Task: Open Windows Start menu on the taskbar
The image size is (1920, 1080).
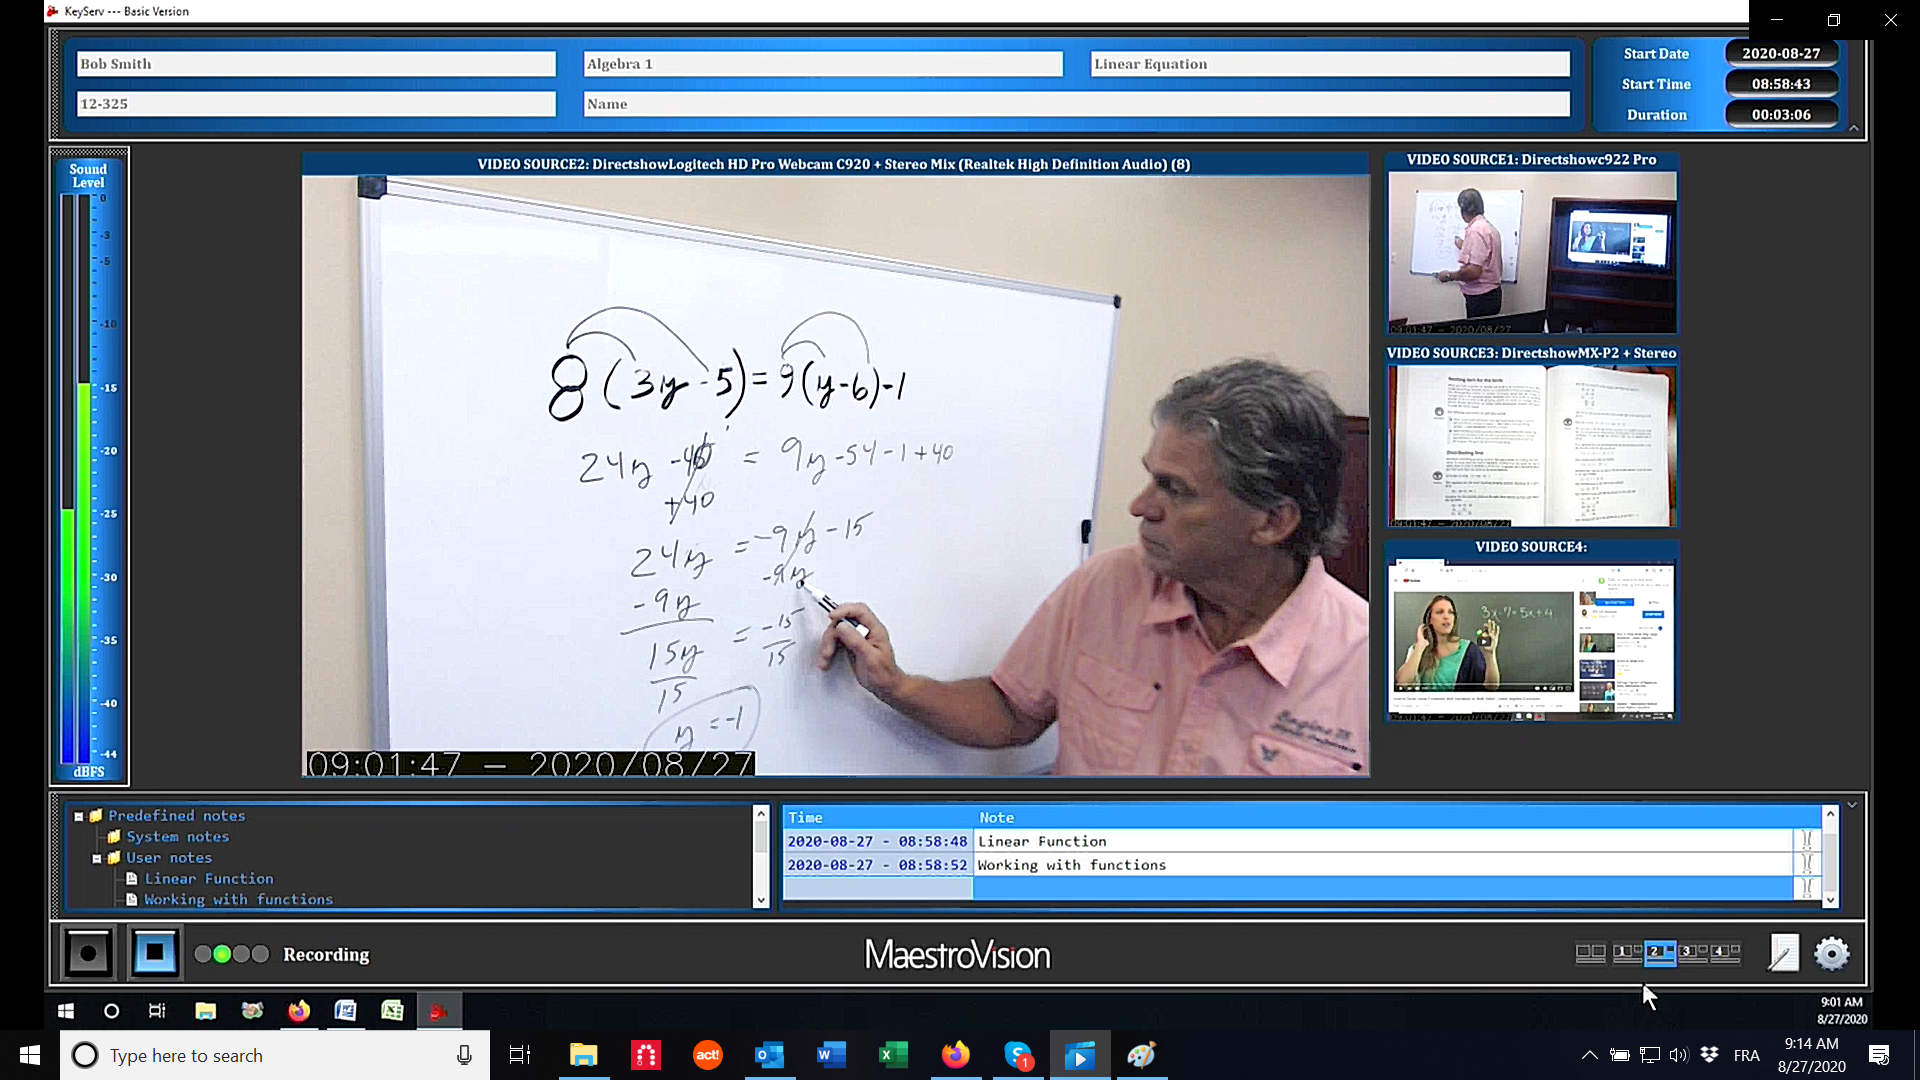Action: coord(30,1055)
